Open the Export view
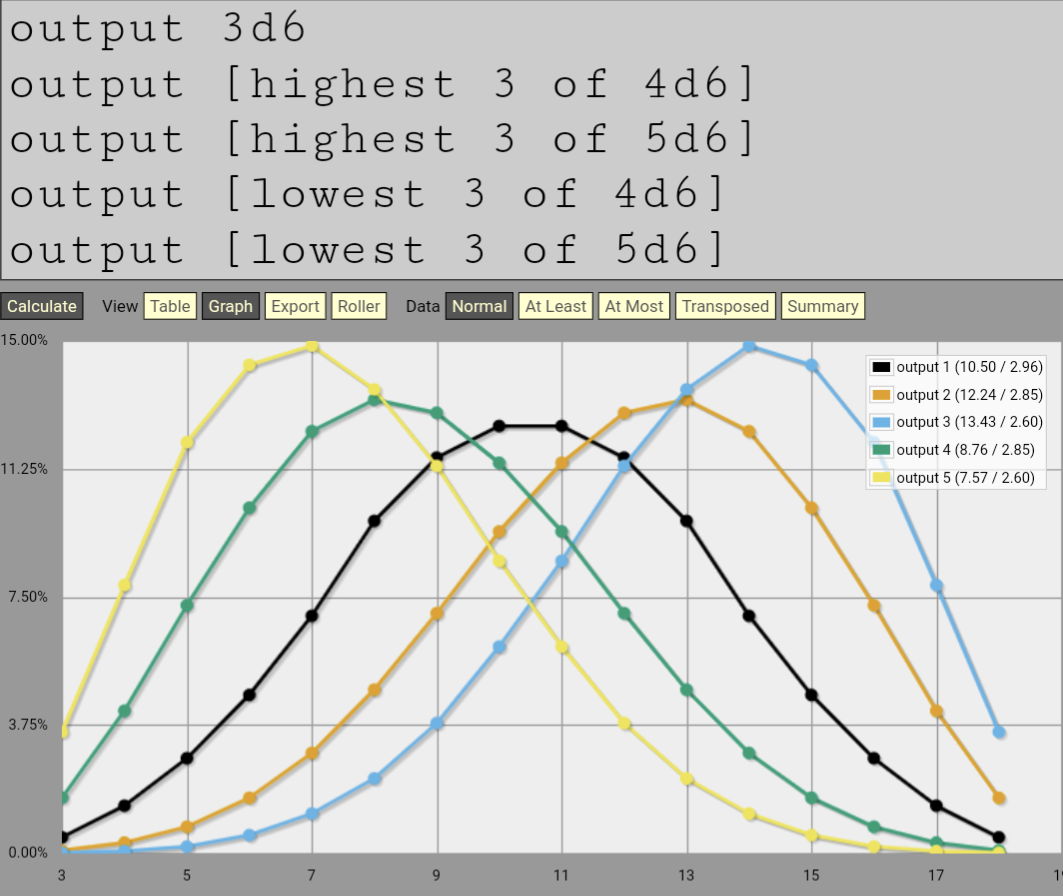 pos(295,306)
